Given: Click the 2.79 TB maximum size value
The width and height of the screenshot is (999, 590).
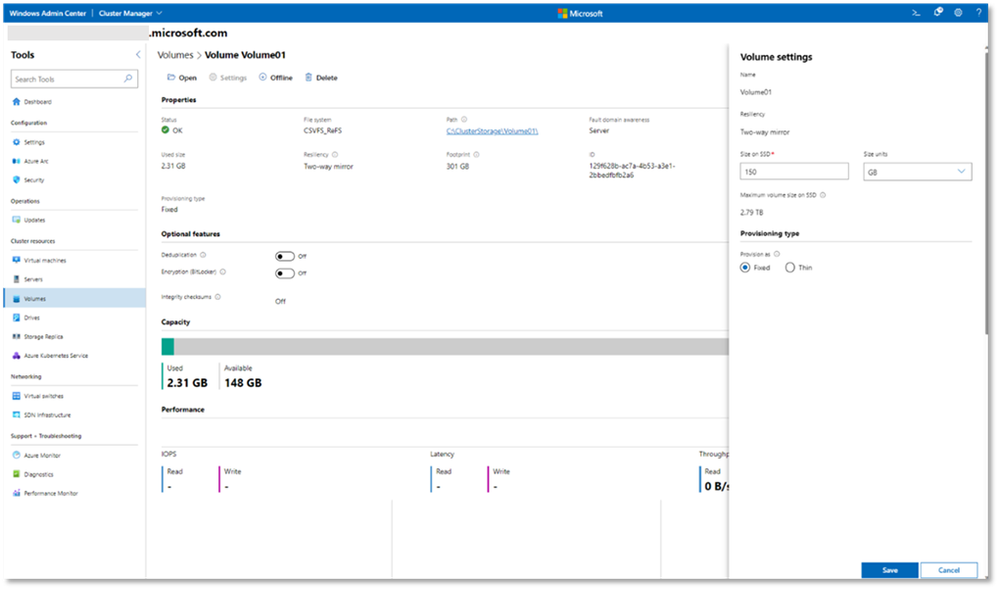Looking at the screenshot, I should (751, 213).
